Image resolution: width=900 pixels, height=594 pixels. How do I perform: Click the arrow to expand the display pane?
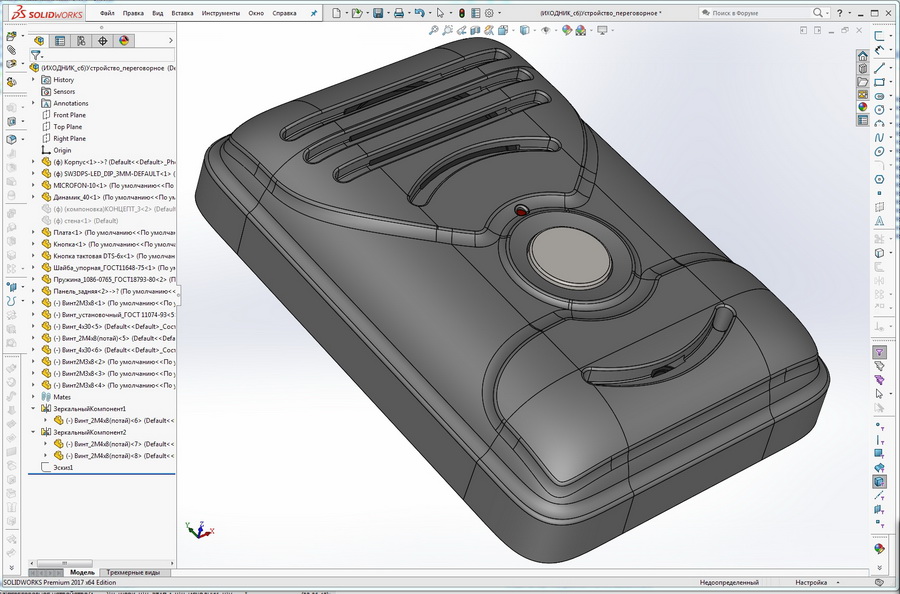coord(171,40)
